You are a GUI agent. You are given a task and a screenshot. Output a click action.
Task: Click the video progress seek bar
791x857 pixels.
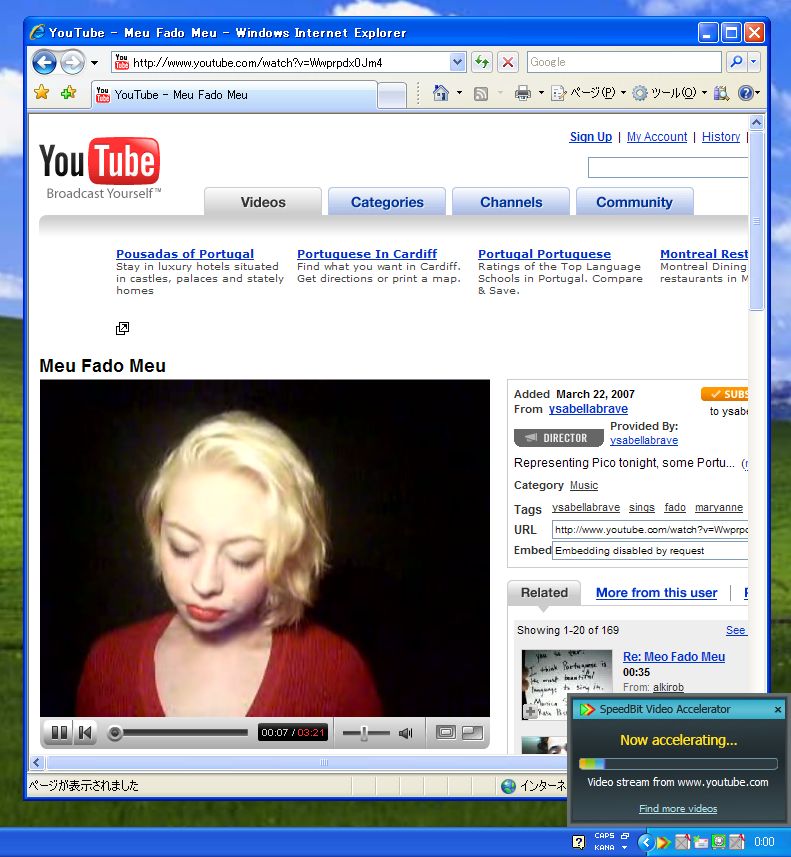click(x=178, y=732)
